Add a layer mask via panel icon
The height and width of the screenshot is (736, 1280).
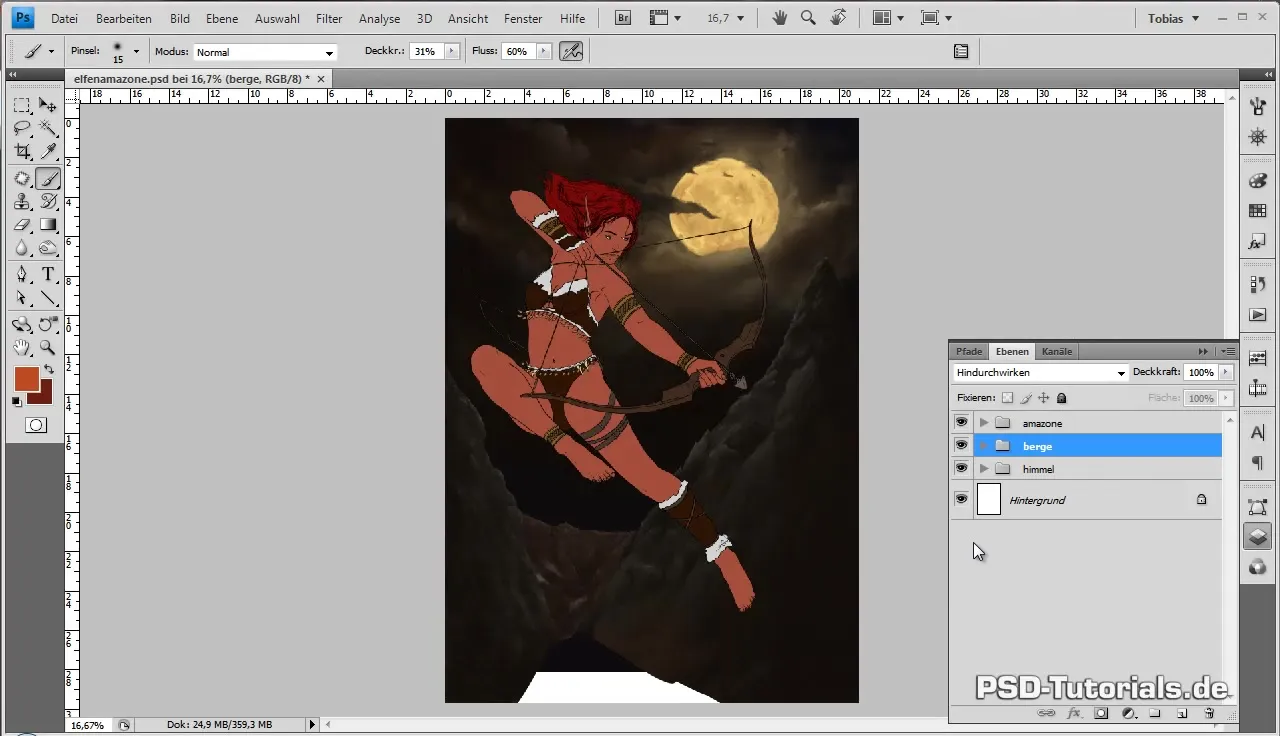point(1101,713)
